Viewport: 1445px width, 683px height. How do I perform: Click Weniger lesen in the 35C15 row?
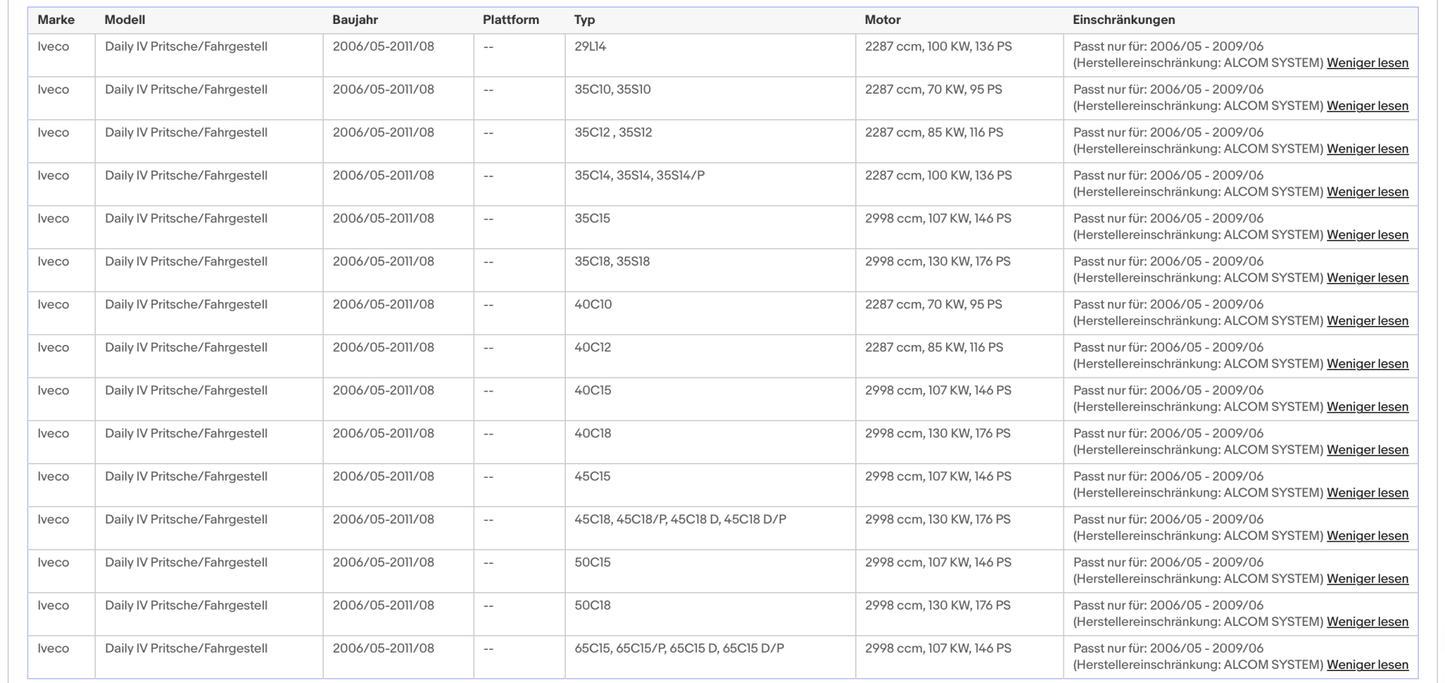tap(1367, 235)
